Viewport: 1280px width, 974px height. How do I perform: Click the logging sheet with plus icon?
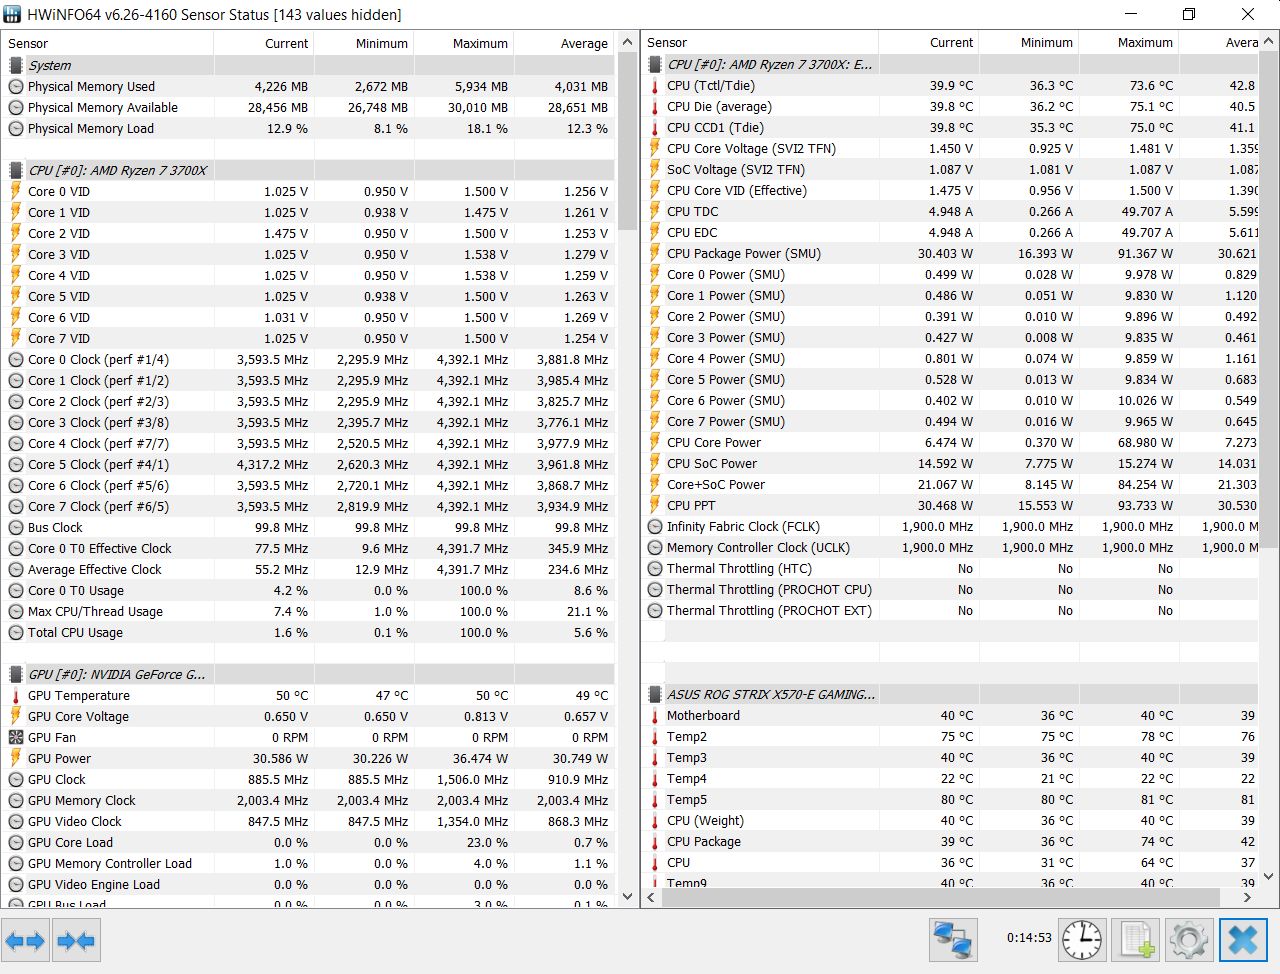[1136, 940]
